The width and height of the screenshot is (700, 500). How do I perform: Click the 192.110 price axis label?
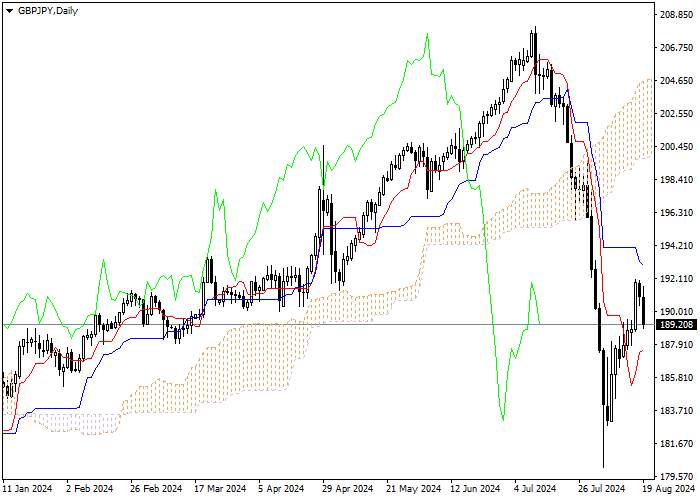tap(677, 279)
